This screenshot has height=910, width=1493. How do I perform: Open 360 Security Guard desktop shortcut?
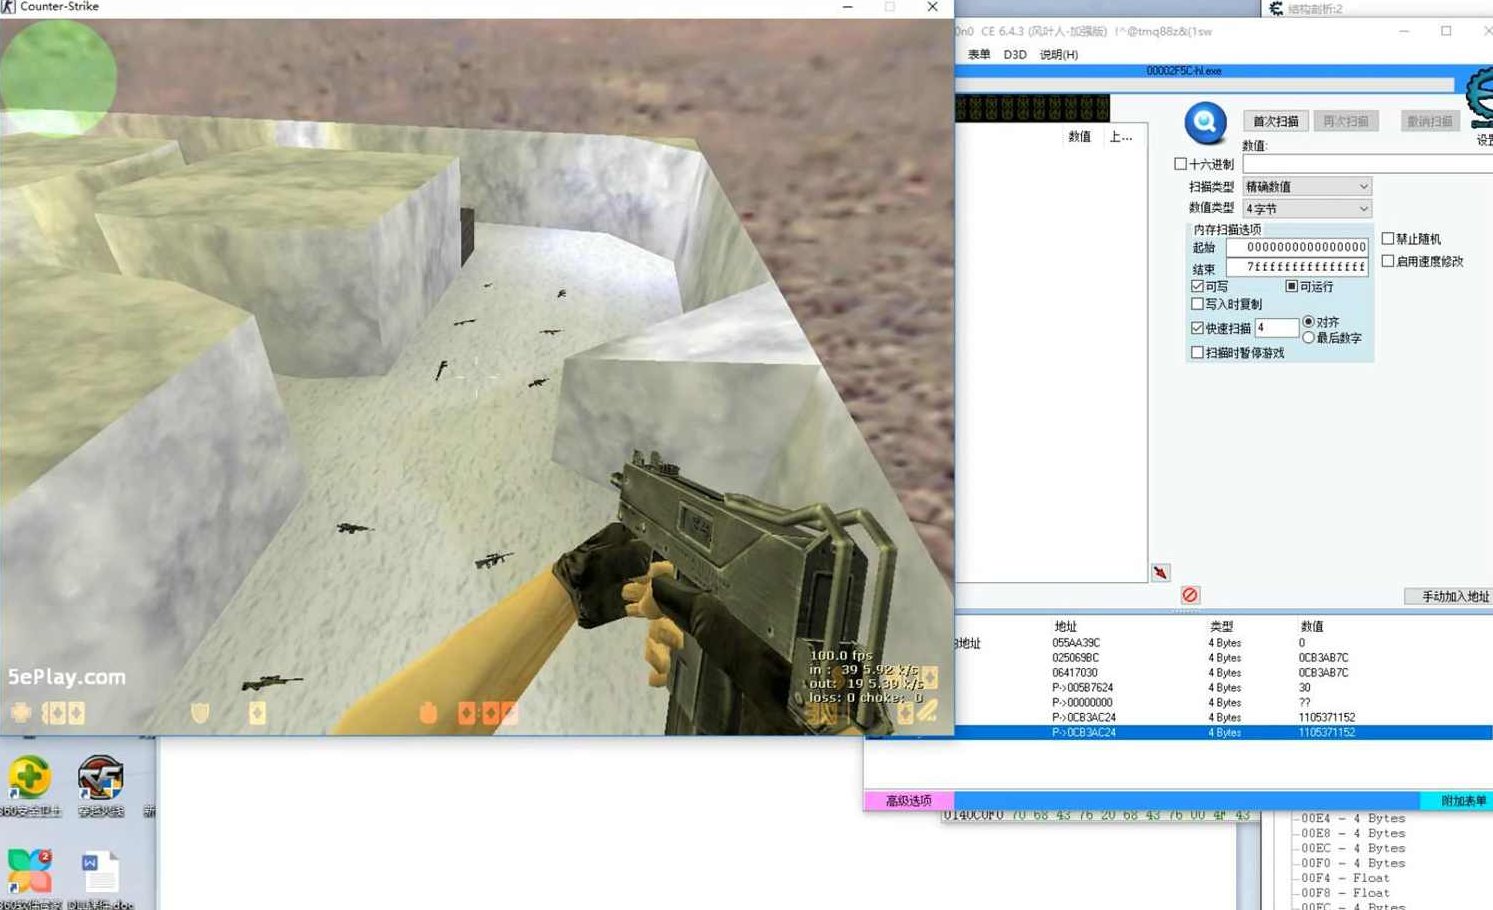tap(29, 780)
